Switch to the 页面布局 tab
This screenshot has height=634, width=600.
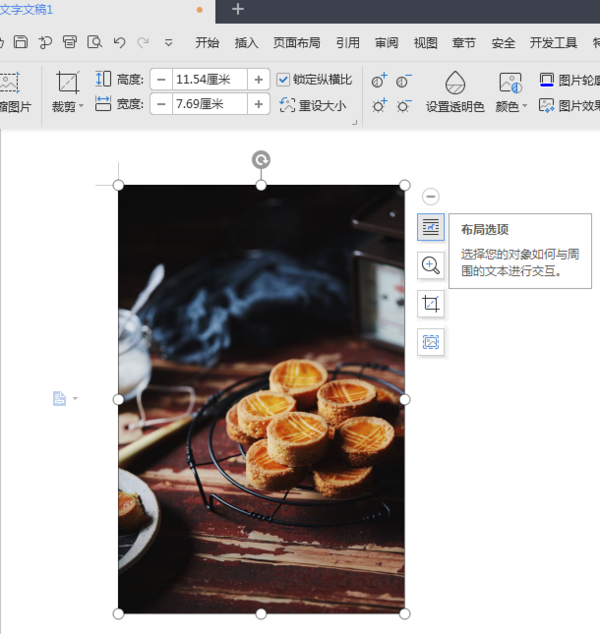coord(297,42)
